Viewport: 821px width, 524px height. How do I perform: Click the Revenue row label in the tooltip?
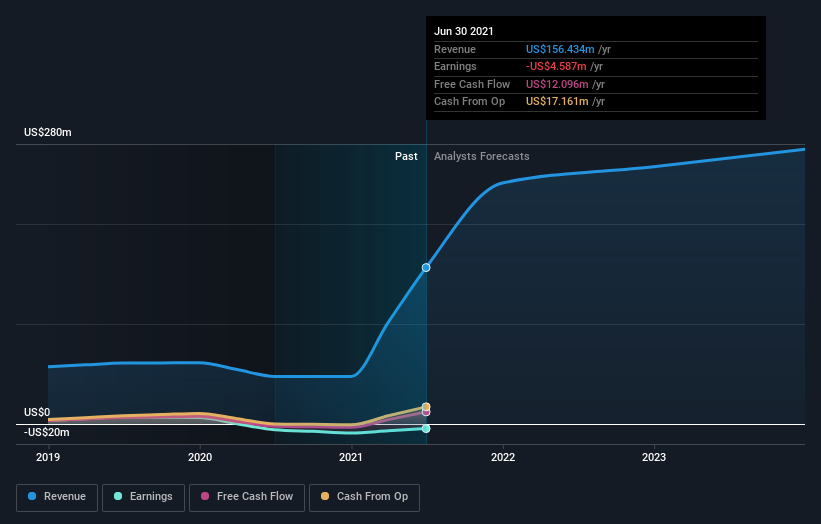pyautogui.click(x=455, y=49)
